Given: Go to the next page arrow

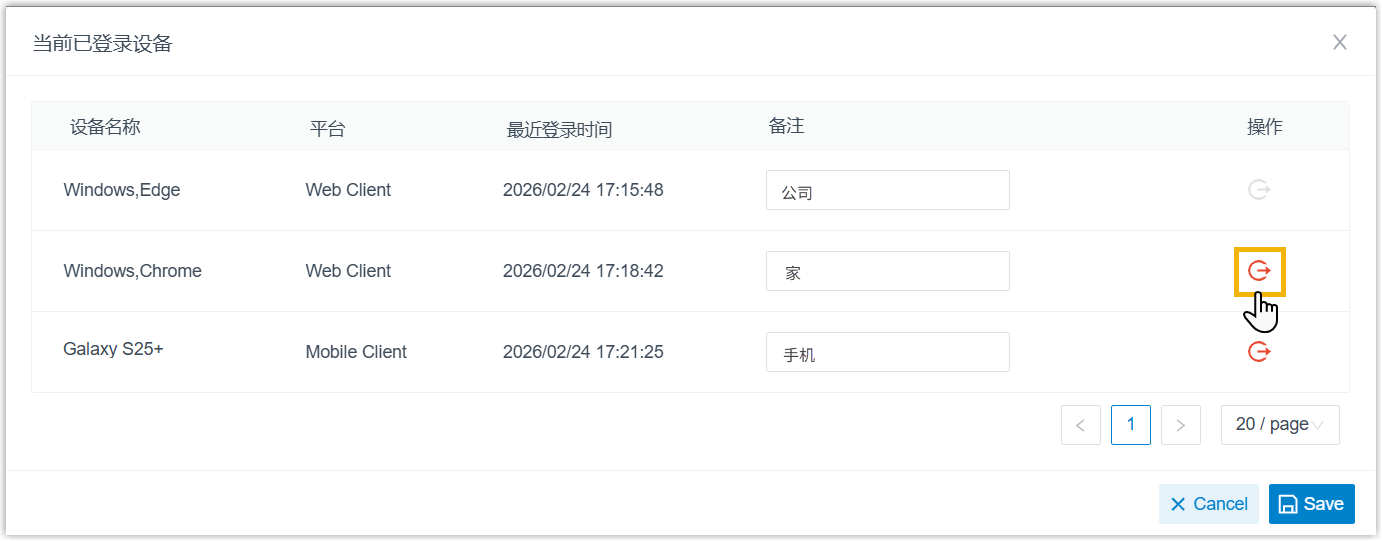Looking at the screenshot, I should 1180,425.
